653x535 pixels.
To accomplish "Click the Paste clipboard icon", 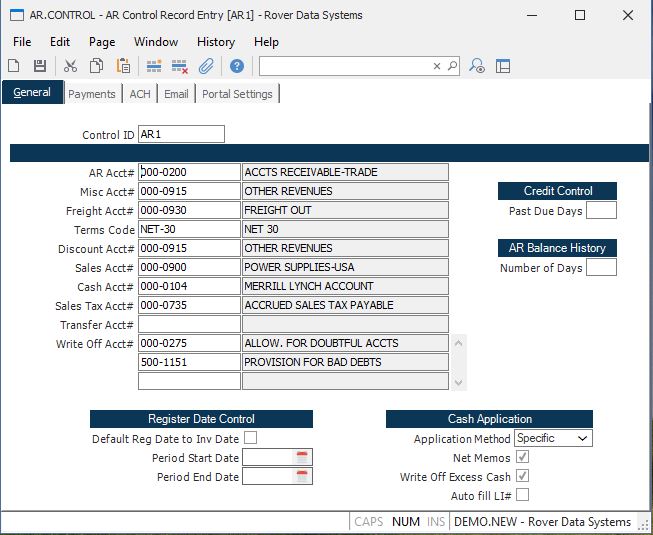I will [123, 66].
